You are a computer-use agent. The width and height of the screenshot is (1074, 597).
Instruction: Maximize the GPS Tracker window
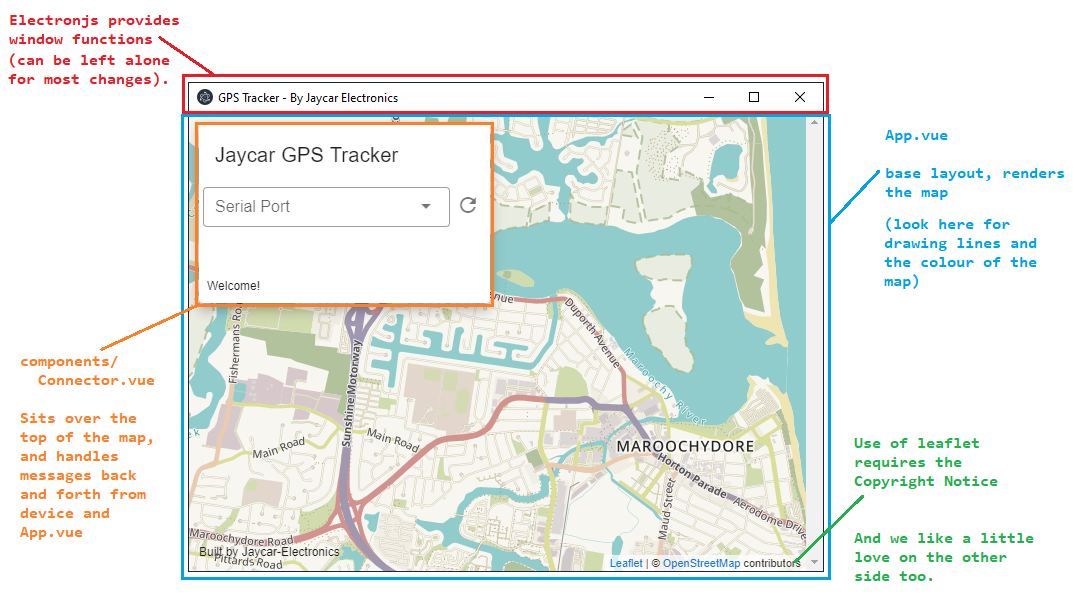coord(753,97)
